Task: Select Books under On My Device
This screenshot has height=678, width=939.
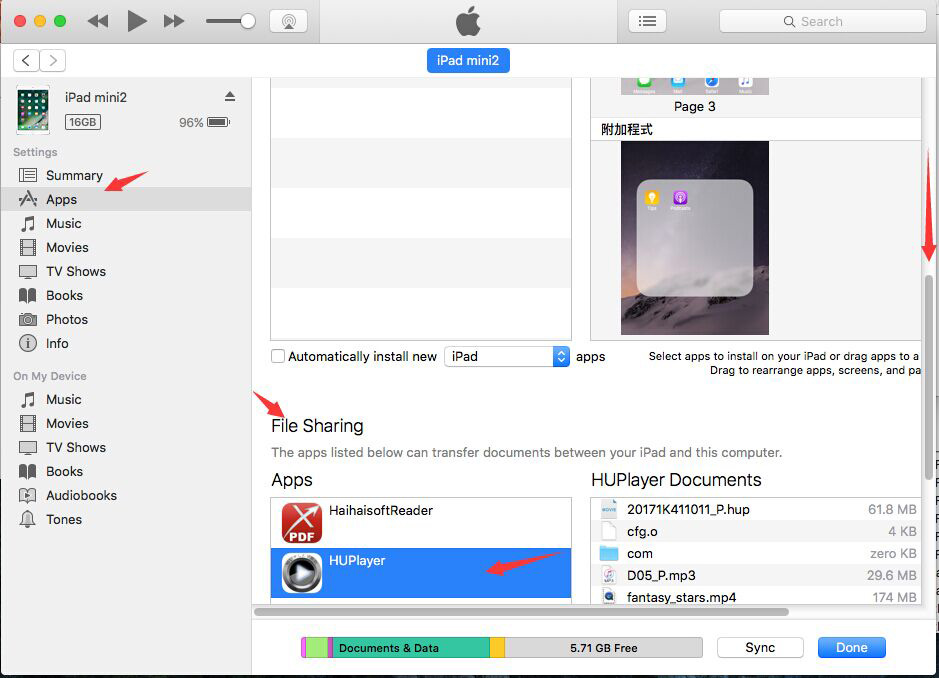Action: point(126,471)
